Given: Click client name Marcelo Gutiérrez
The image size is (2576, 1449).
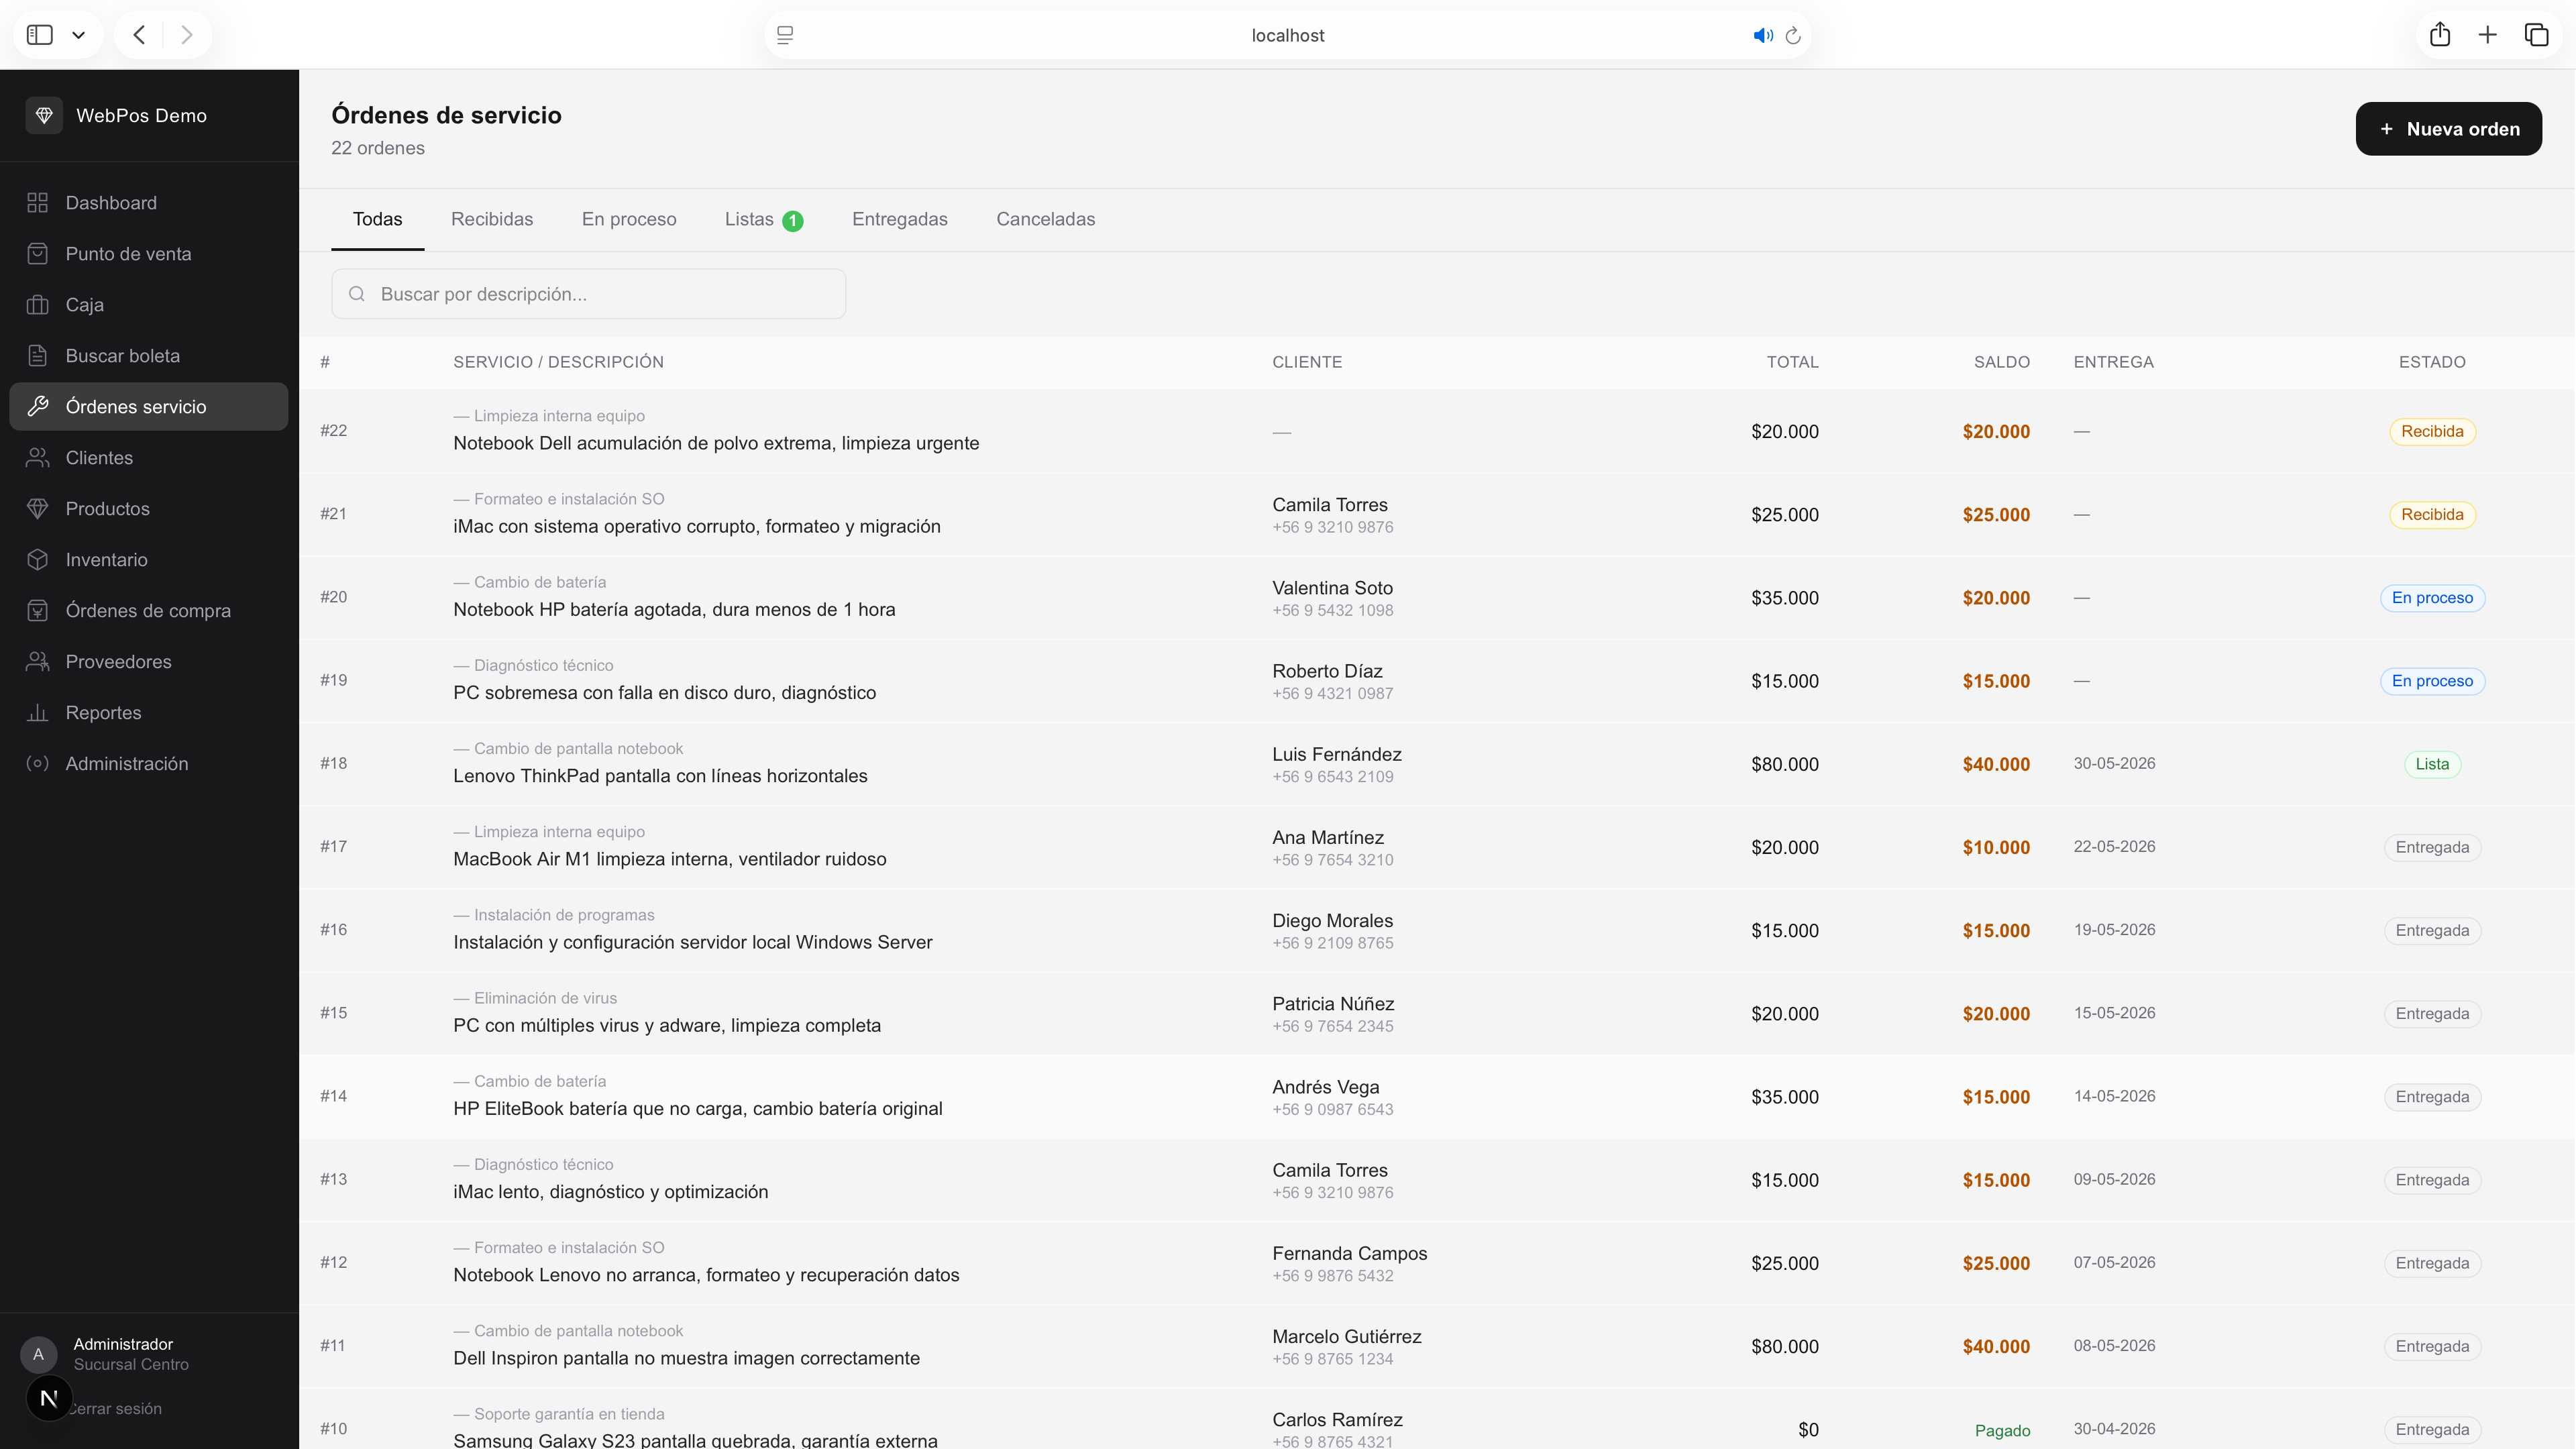Looking at the screenshot, I should pyautogui.click(x=1346, y=1336).
